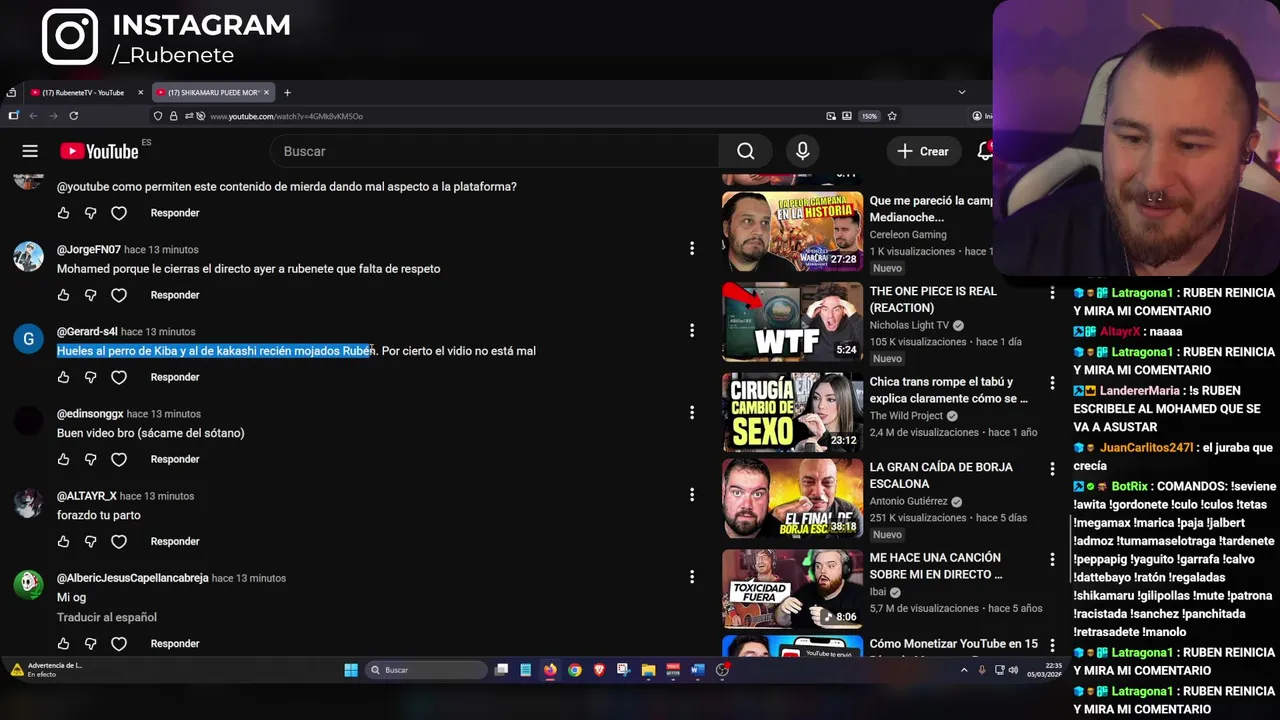Reload the page in browser
1280x720 pixels.
click(73, 116)
